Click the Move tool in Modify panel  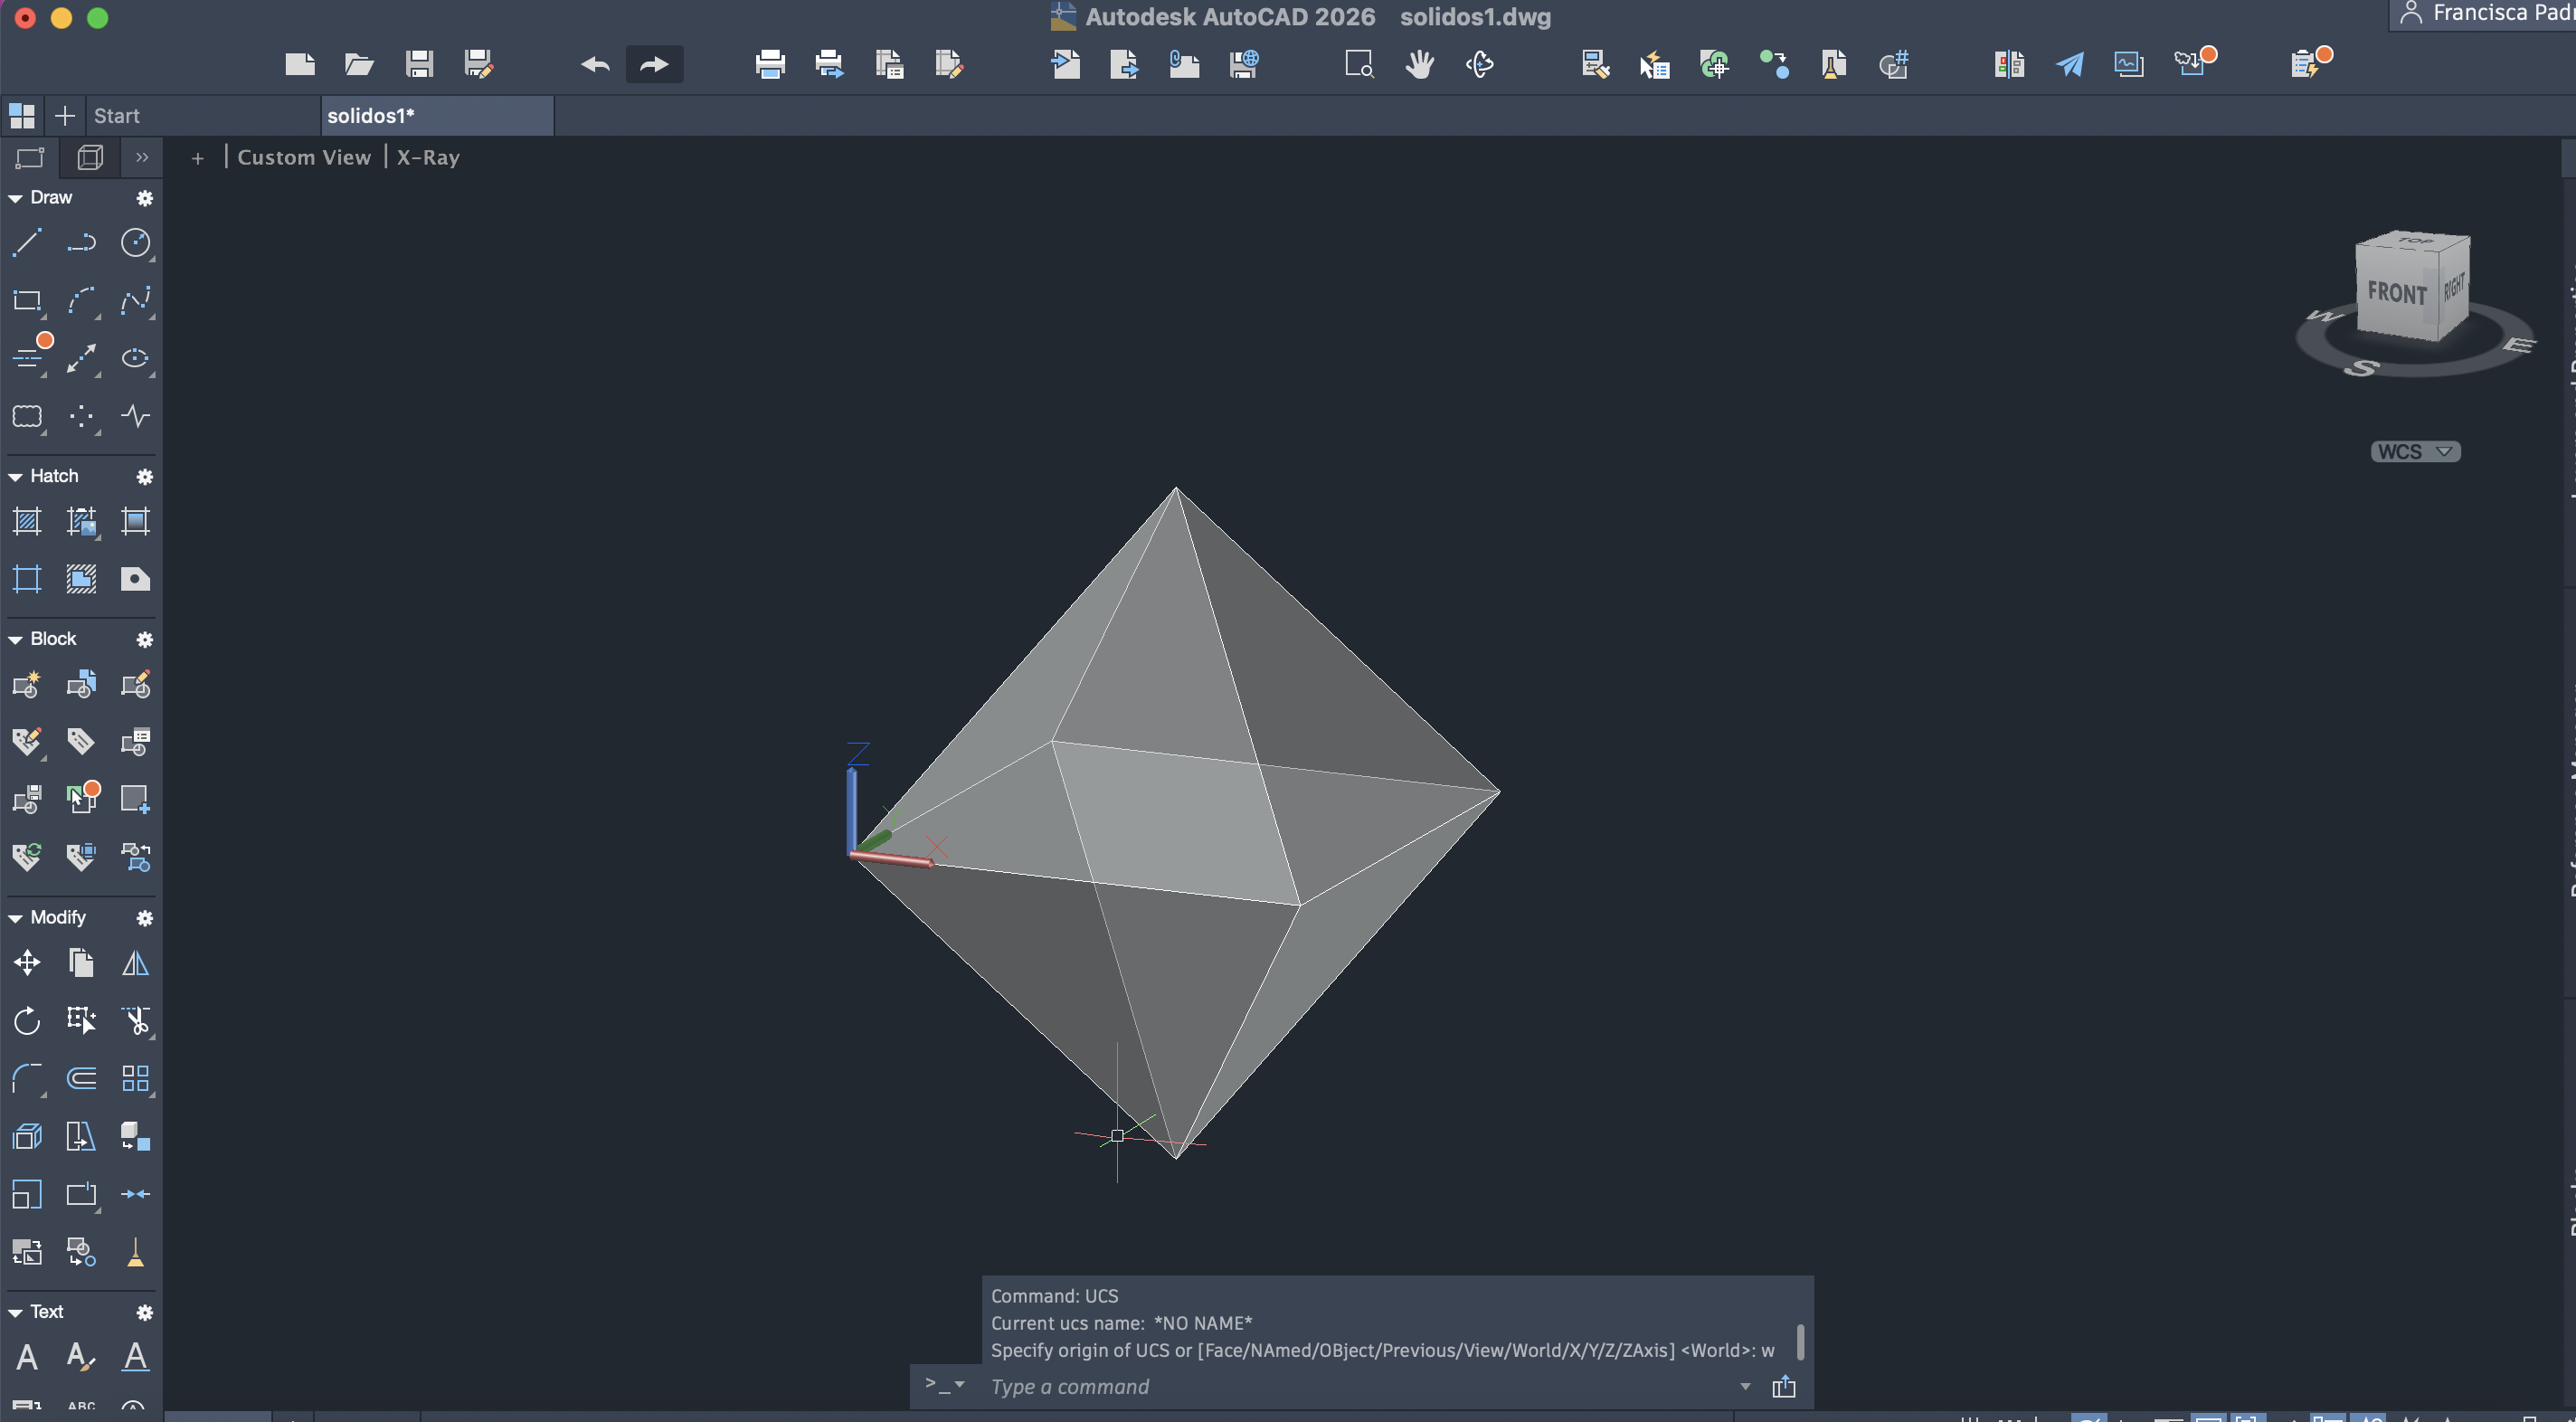[27, 963]
